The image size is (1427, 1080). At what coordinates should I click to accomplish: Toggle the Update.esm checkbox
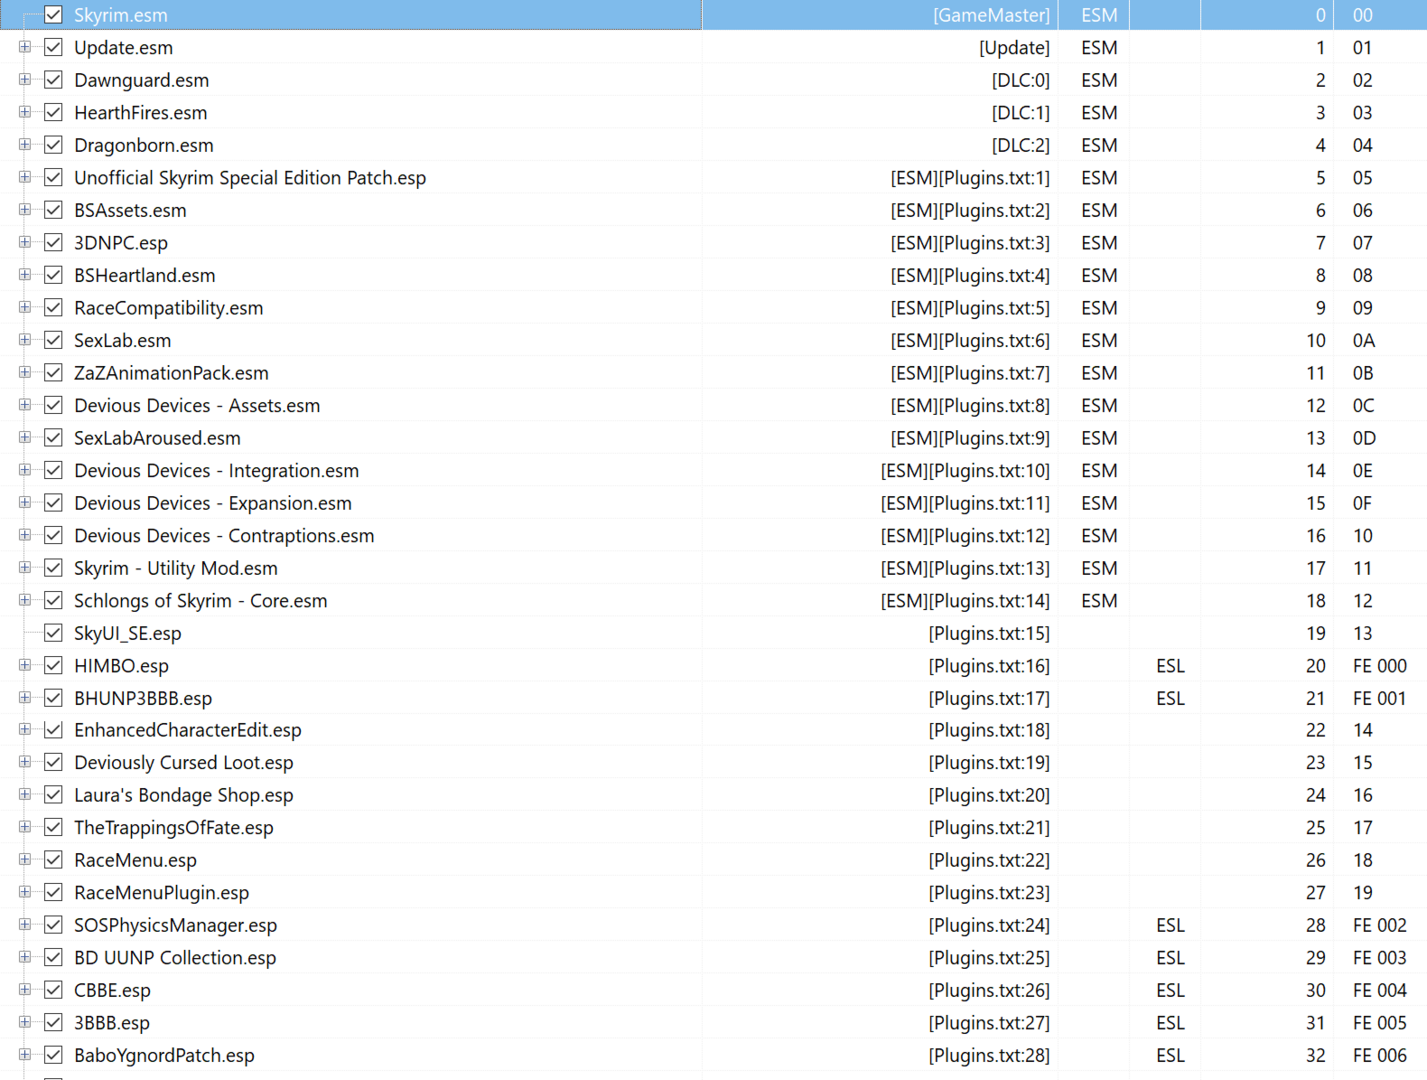pos(54,47)
